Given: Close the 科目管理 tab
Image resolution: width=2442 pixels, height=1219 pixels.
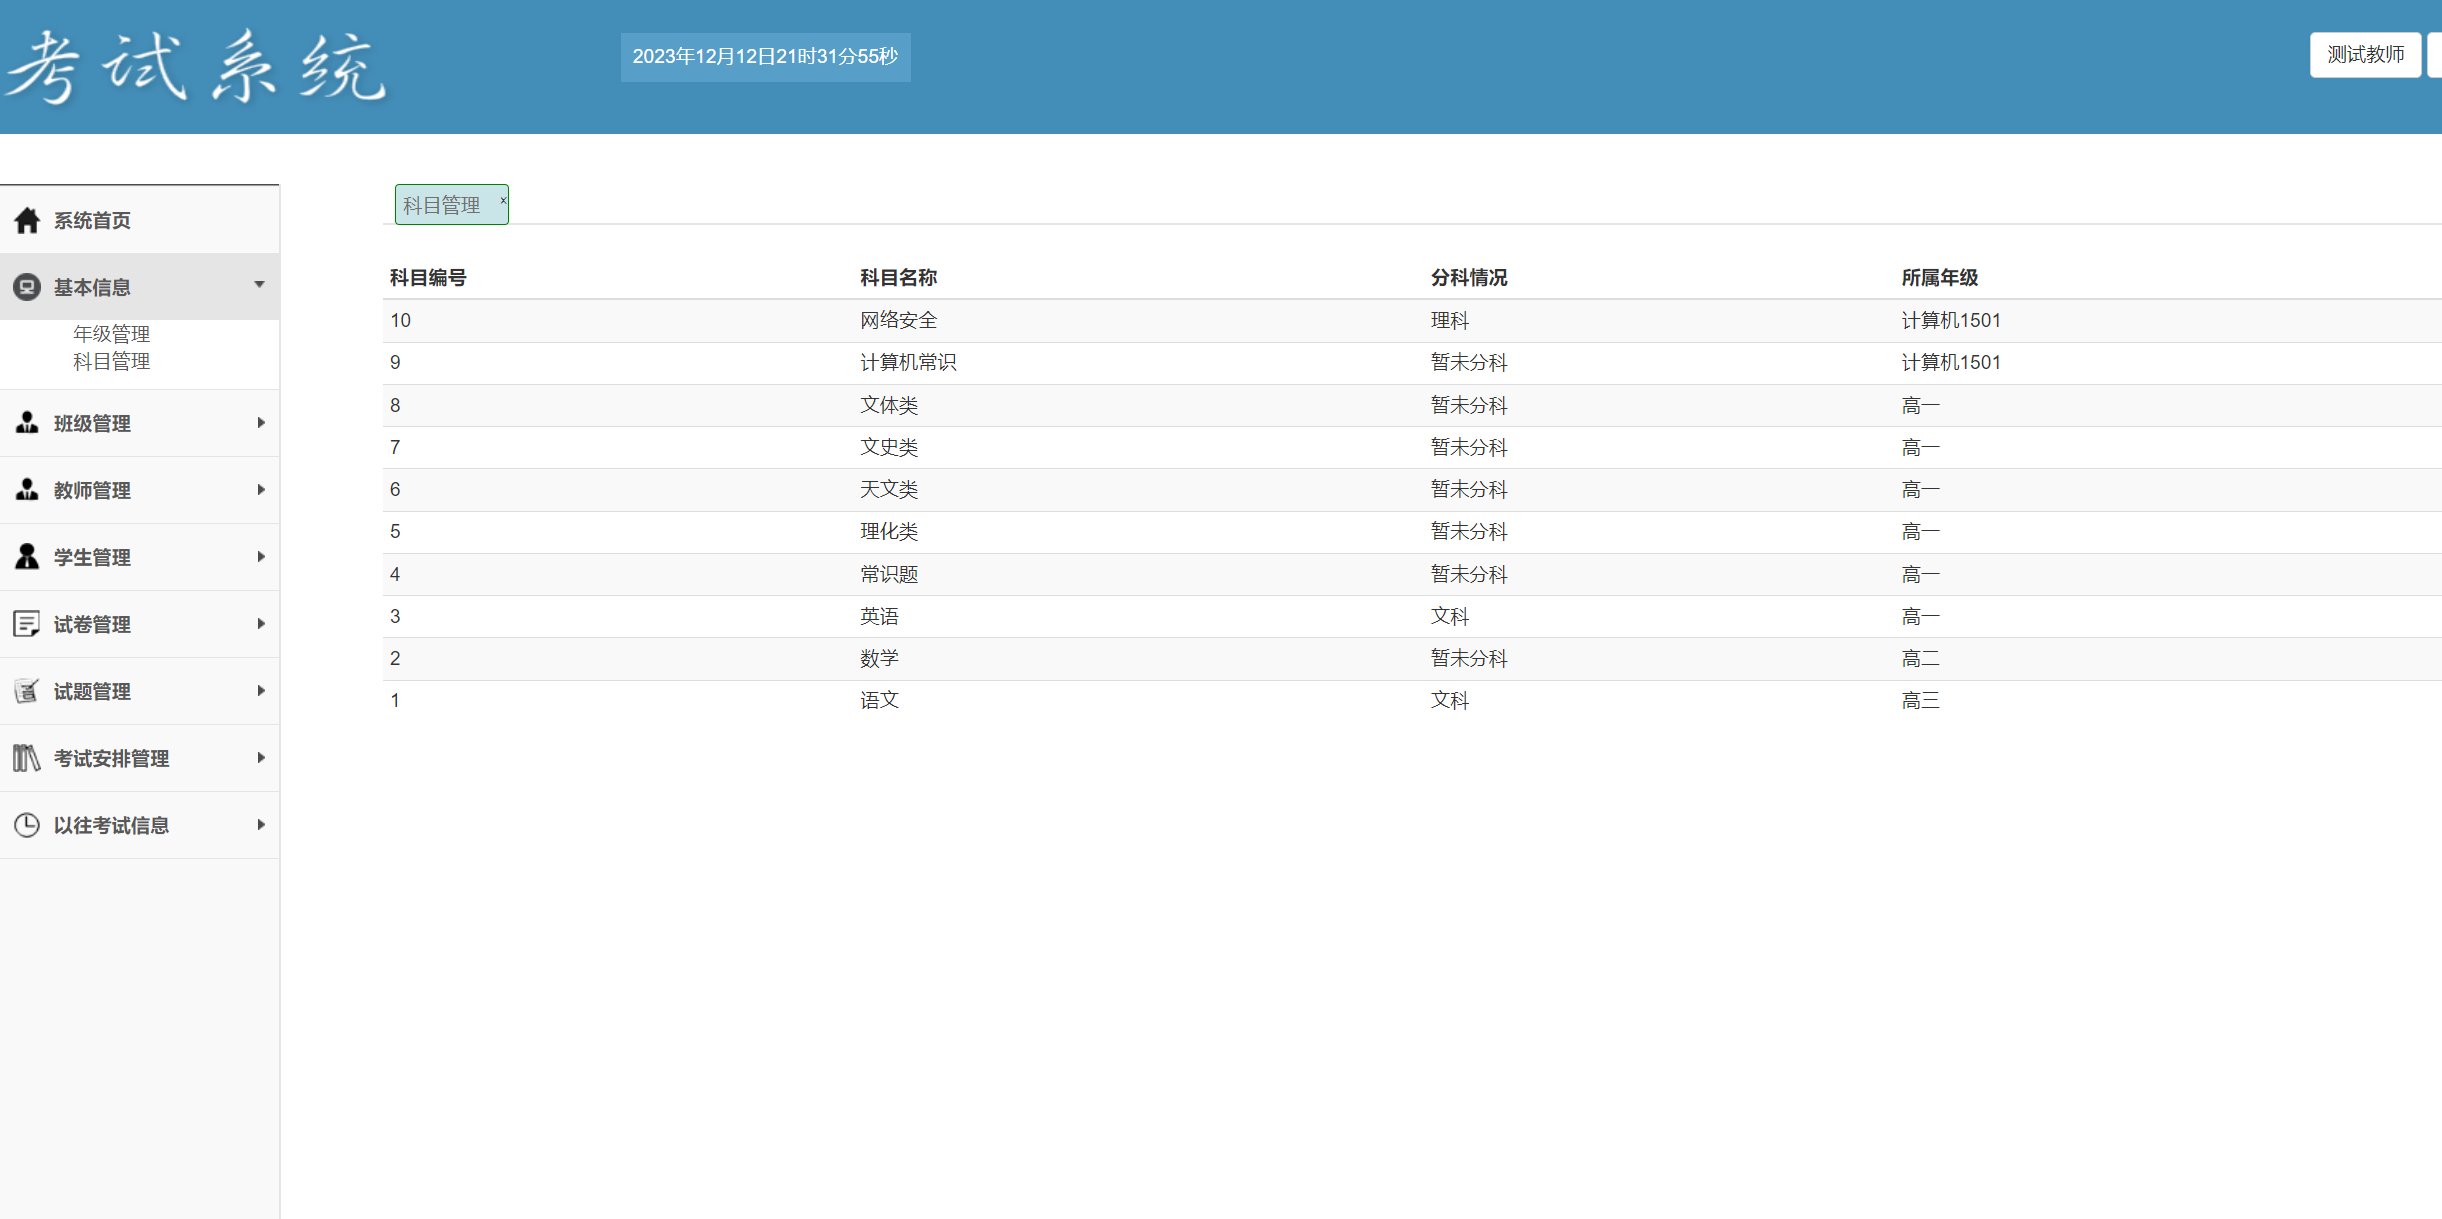Looking at the screenshot, I should point(503,200).
